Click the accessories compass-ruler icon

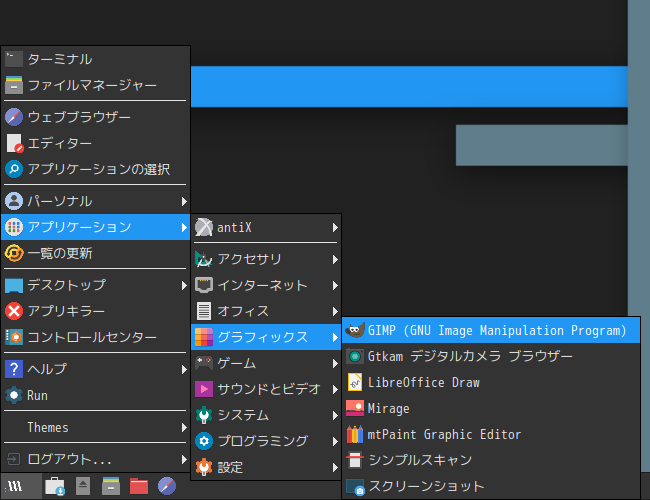204,259
